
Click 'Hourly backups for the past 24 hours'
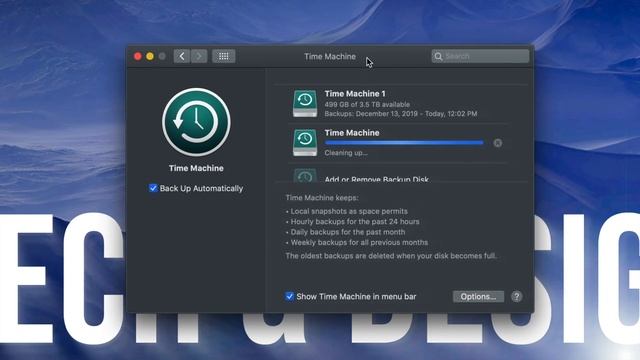click(355, 222)
